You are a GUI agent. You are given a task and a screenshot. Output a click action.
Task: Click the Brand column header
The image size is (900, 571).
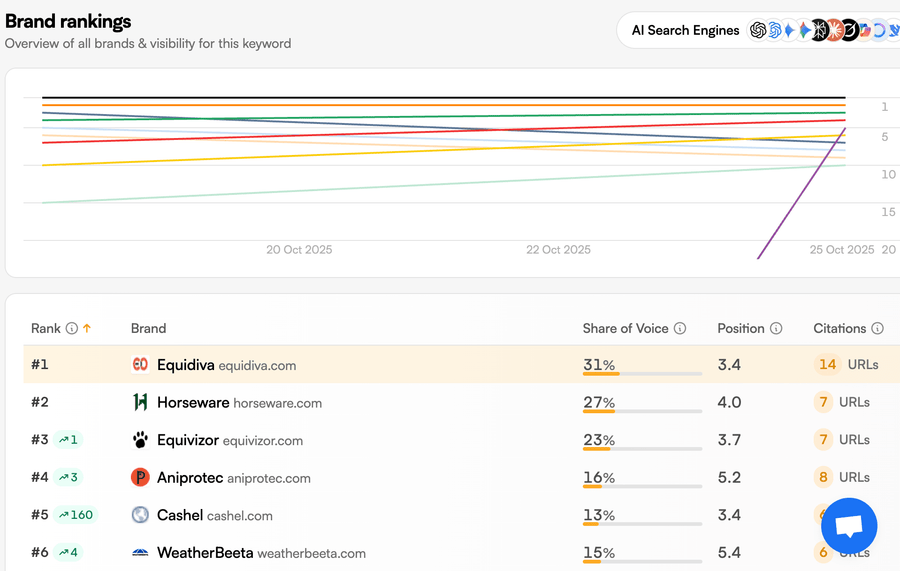coord(148,328)
